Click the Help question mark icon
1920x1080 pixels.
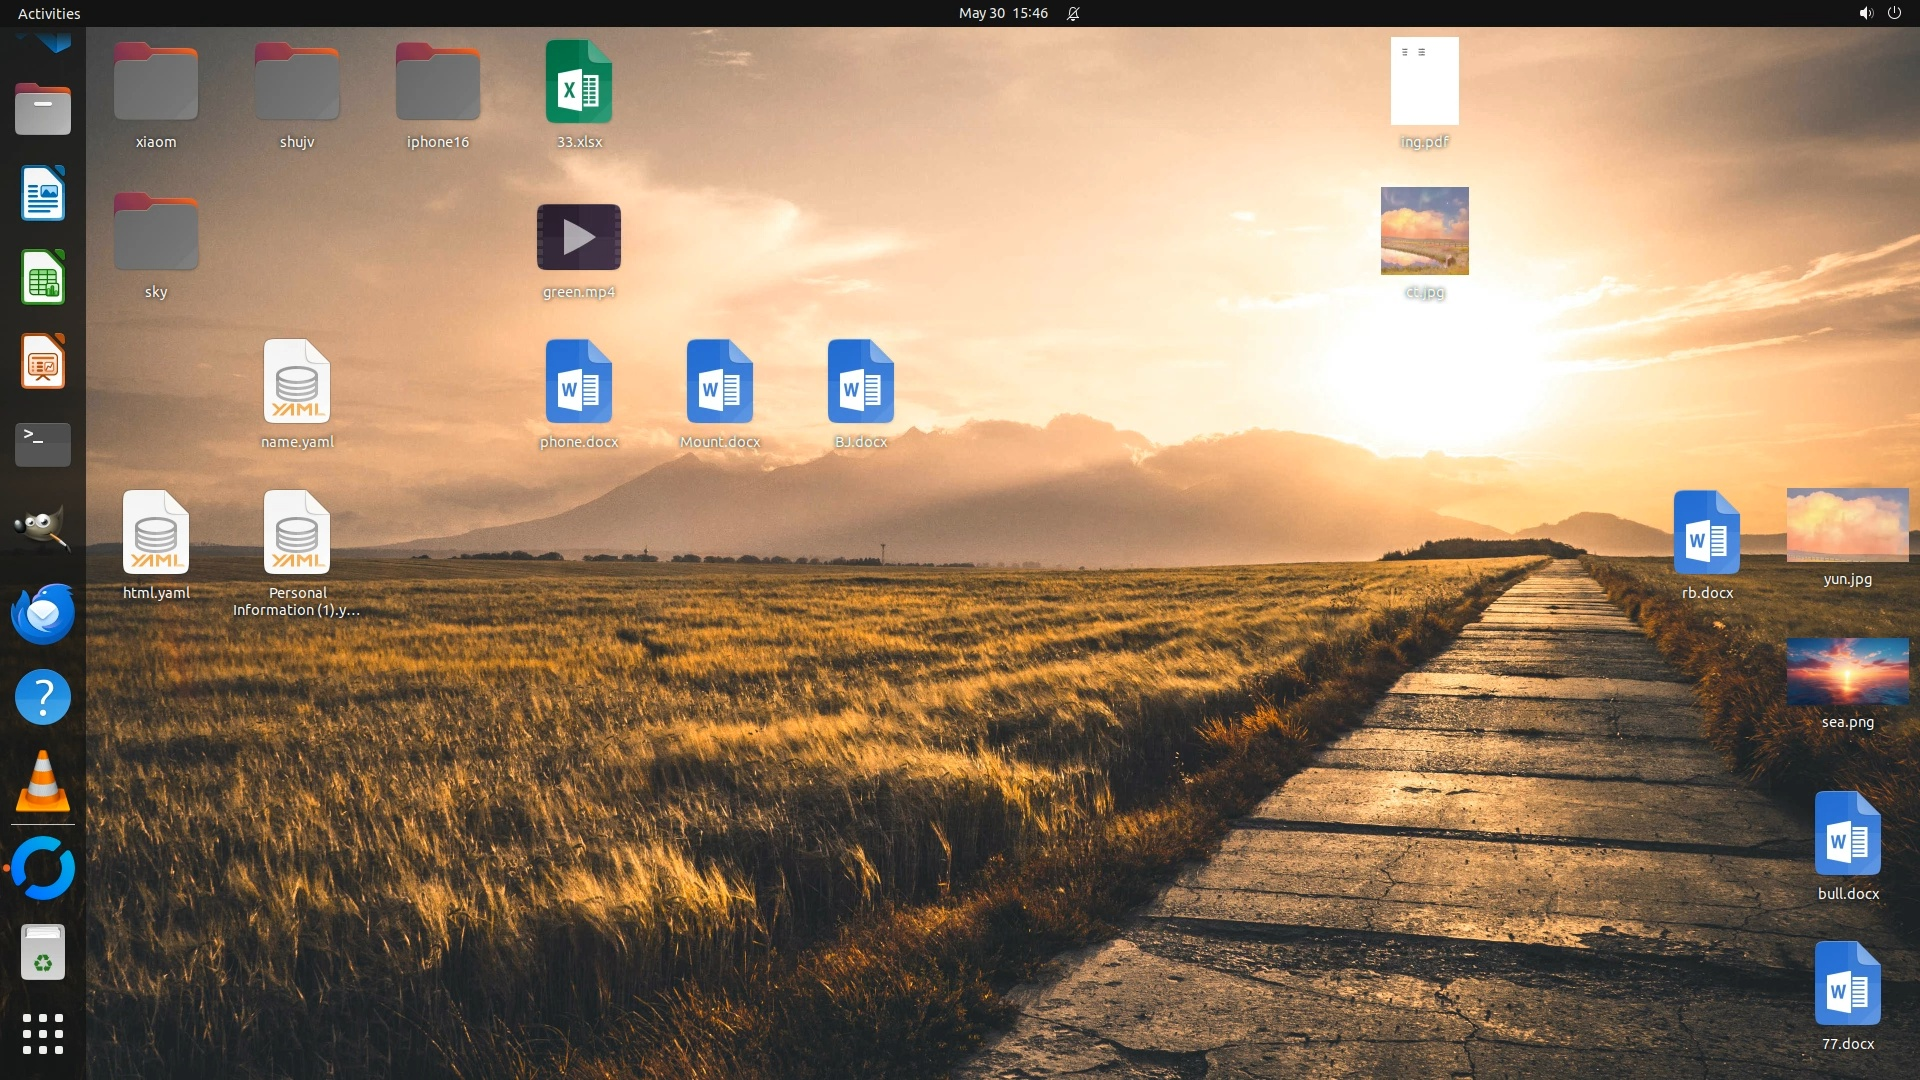(x=42, y=697)
